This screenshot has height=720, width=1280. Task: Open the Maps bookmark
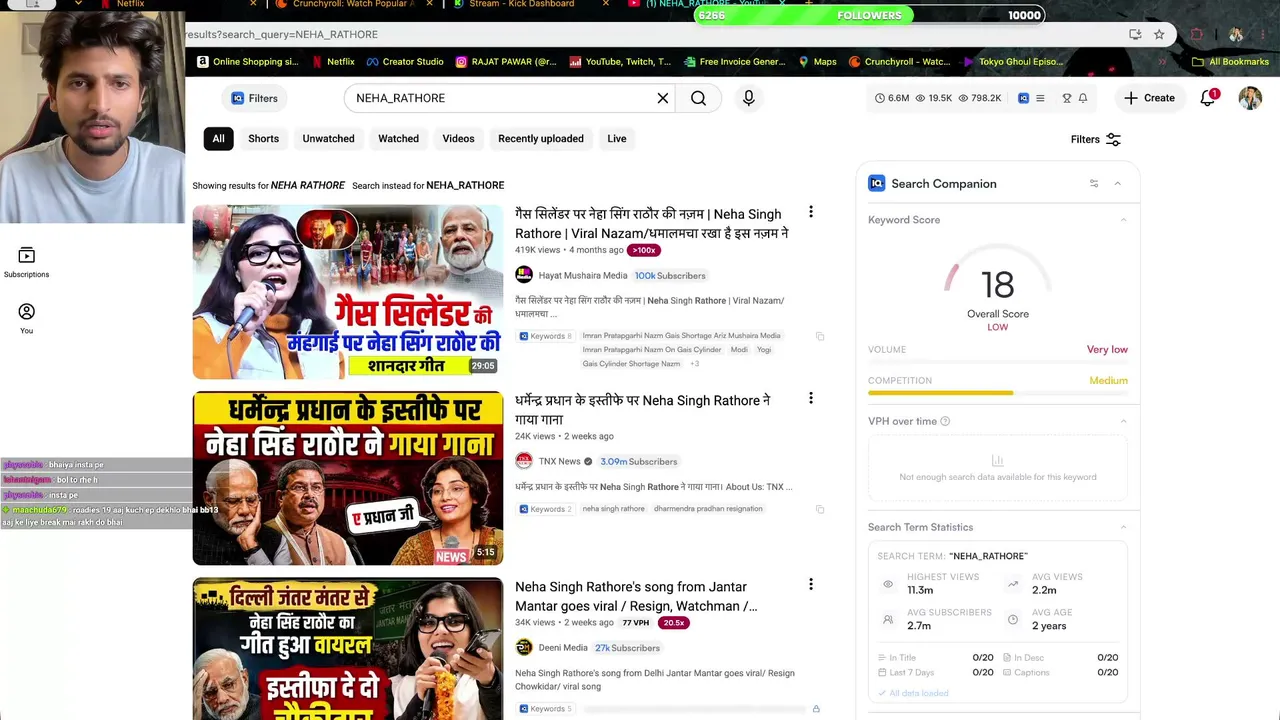[817, 61]
